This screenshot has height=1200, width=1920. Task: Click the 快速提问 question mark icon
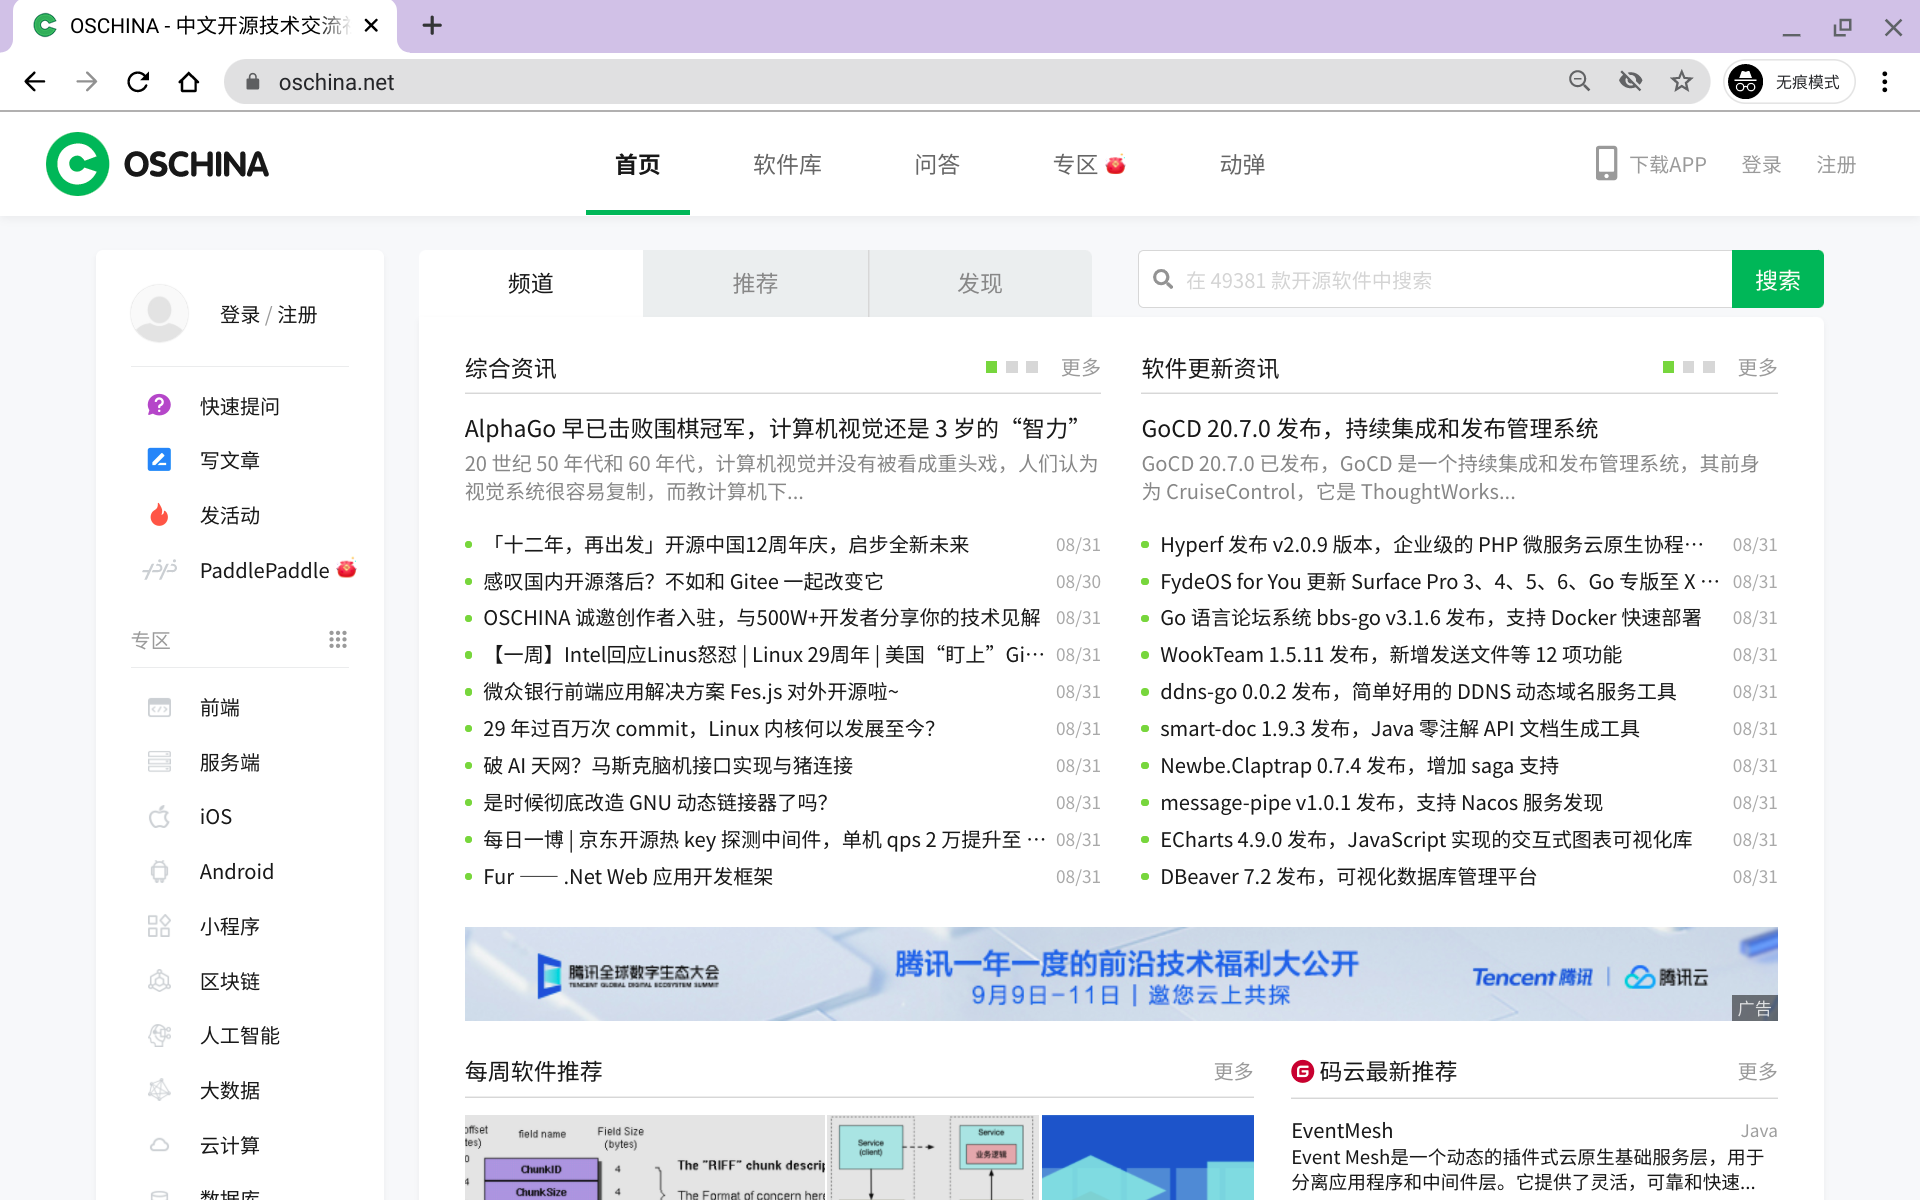click(x=159, y=405)
